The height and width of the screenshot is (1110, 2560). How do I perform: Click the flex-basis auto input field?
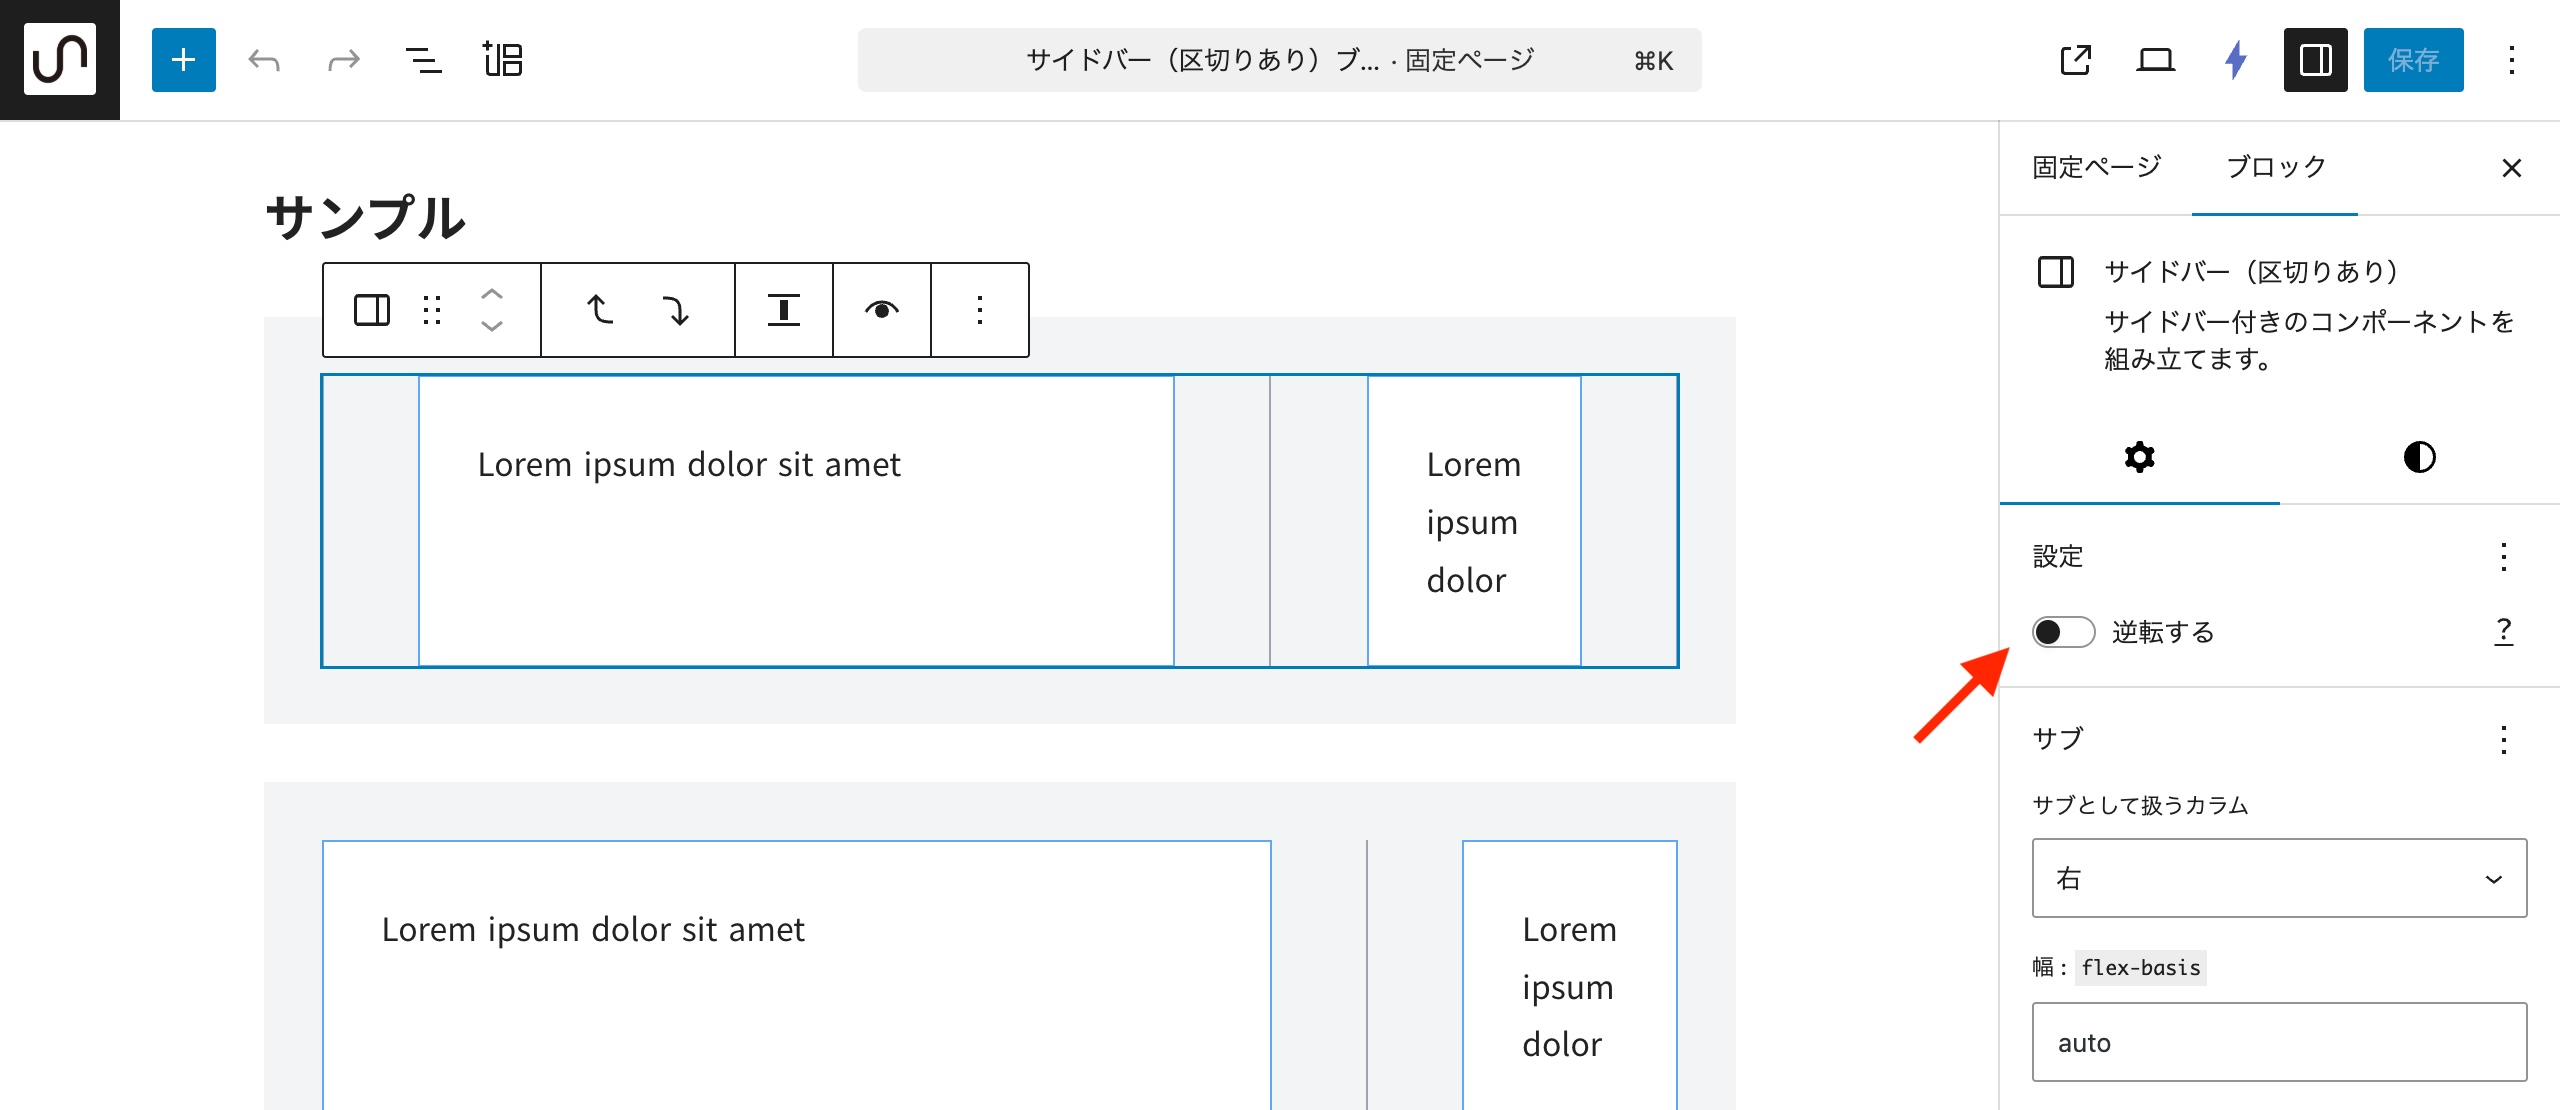point(2279,1042)
